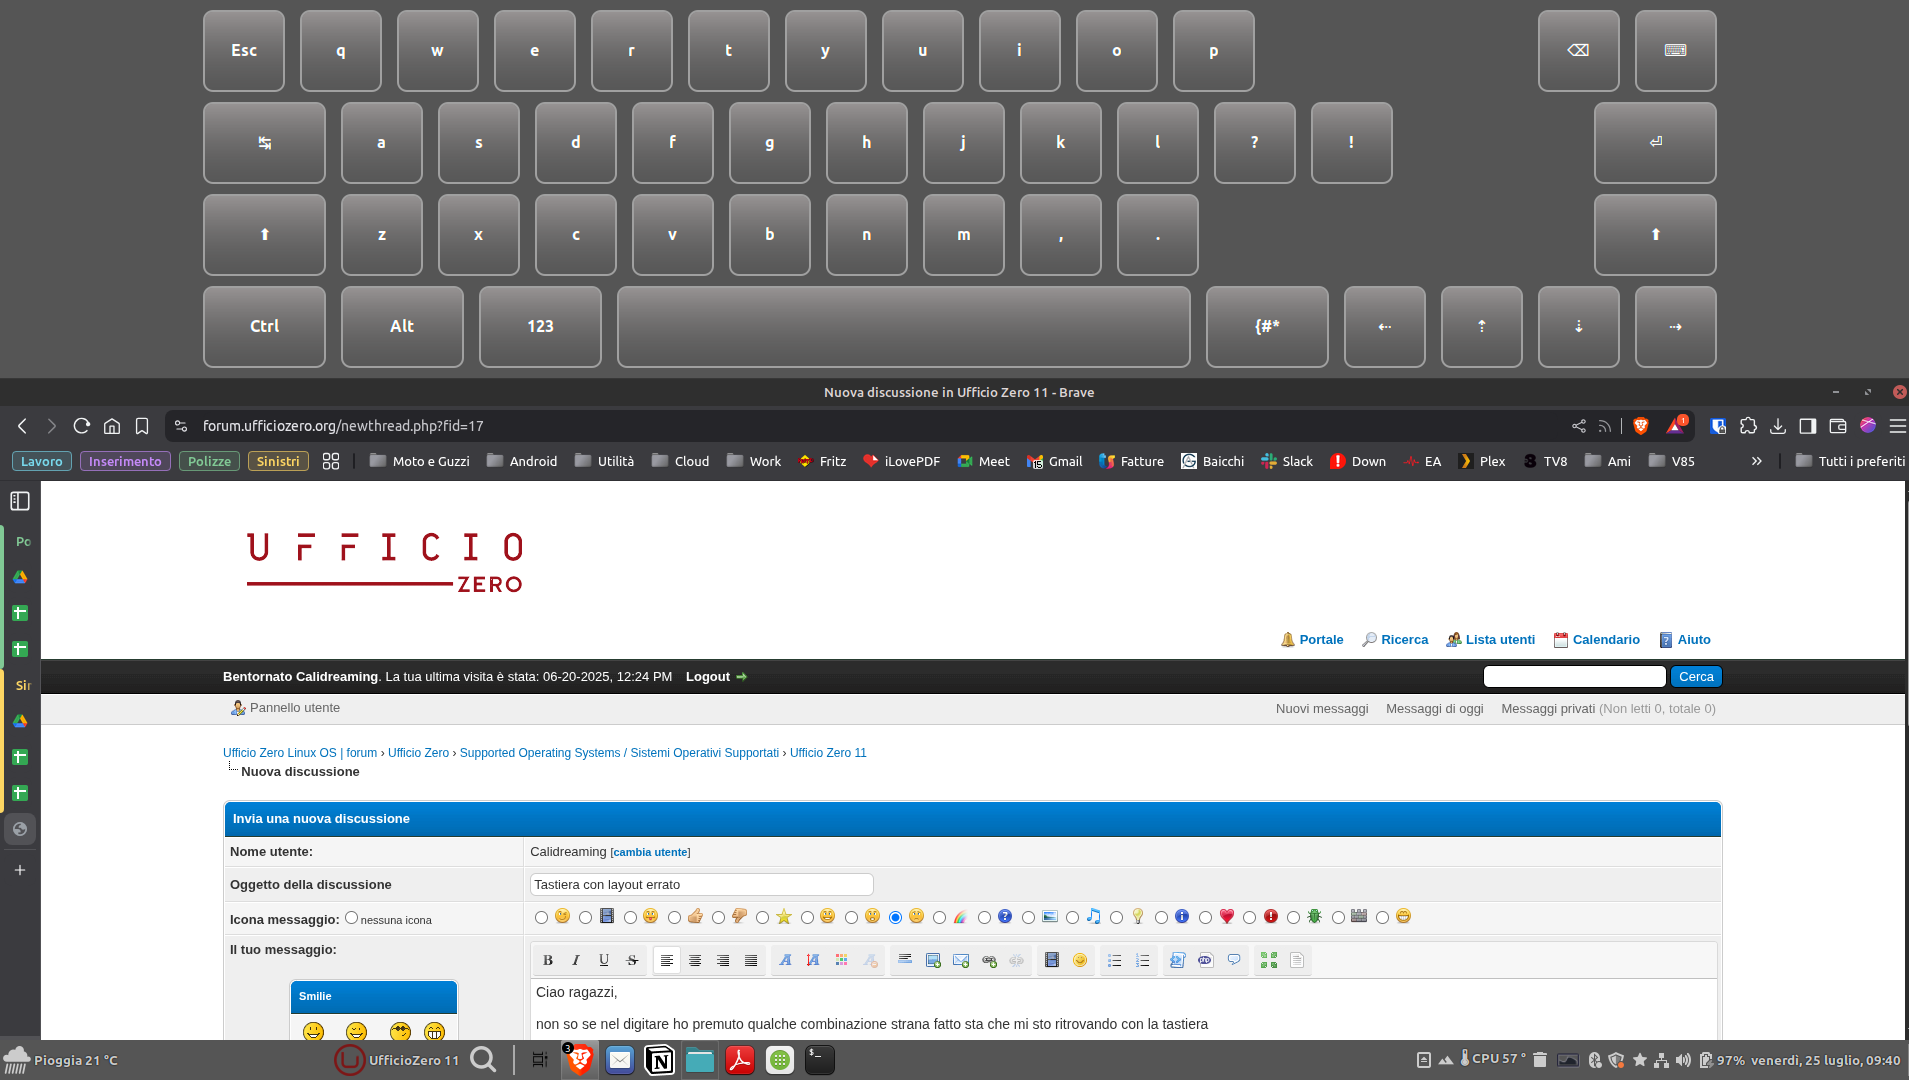Follow the 'cambia utente' link

point(650,852)
